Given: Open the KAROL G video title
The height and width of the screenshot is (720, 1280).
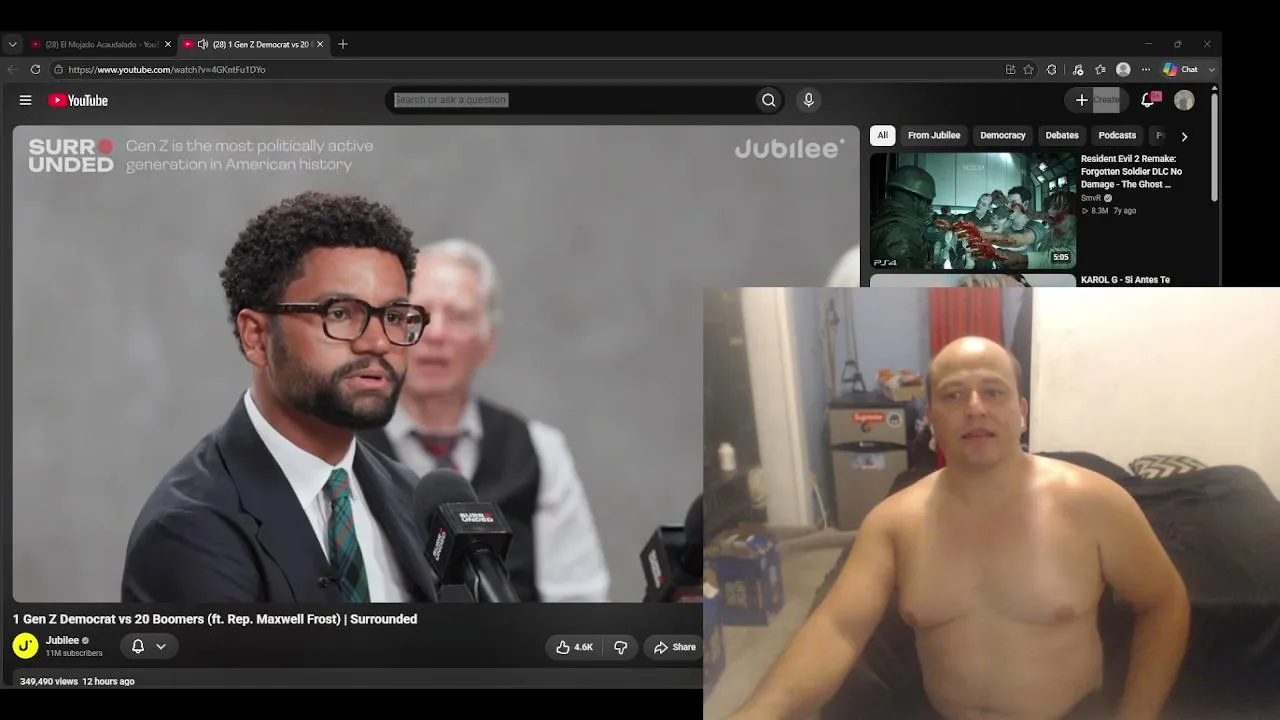Looking at the screenshot, I should pos(1125,280).
